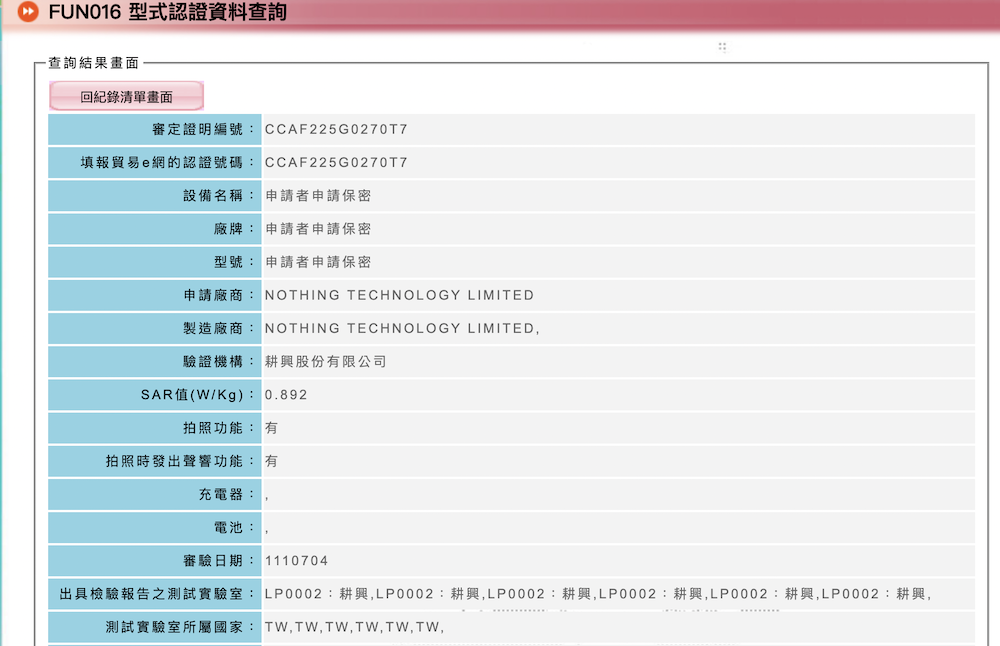The image size is (1000, 646).
Task: Click the 查詢結果畫面 section heading
Action: (x=94, y=62)
